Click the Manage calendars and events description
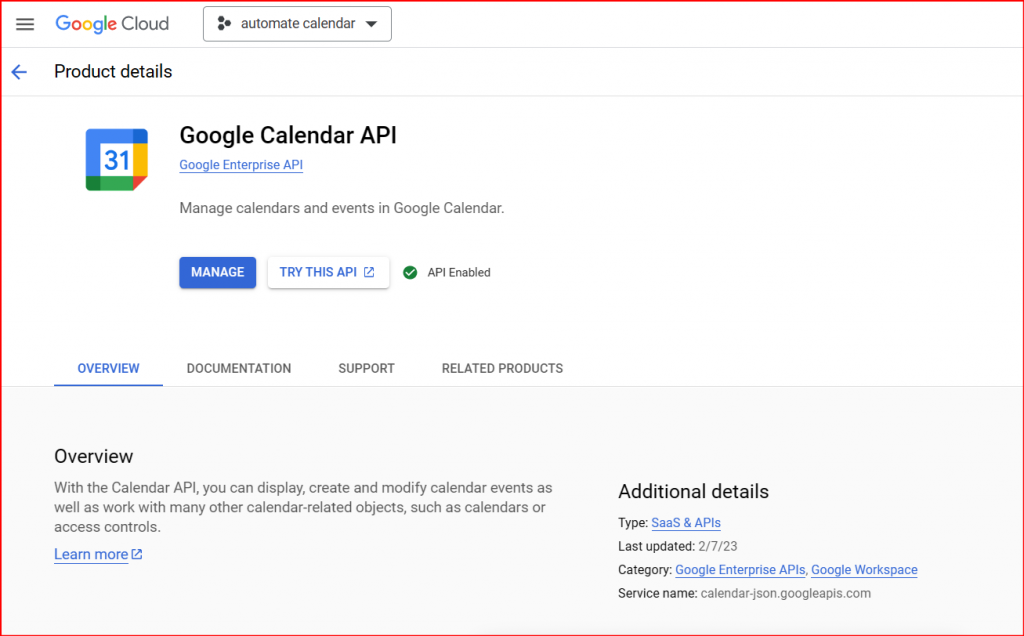Screen dimensions: 1024x636 coord(342,208)
